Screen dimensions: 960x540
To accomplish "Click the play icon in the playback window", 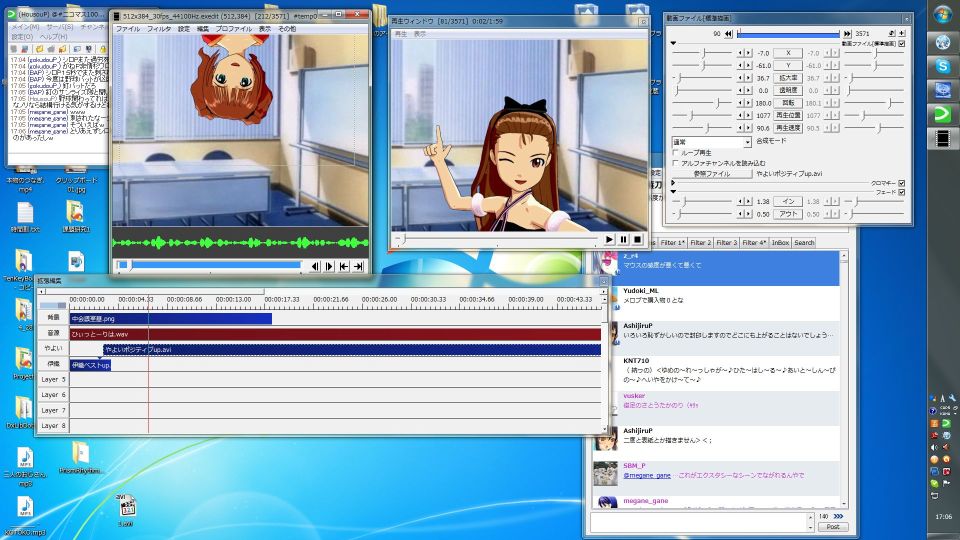I will pos(609,239).
